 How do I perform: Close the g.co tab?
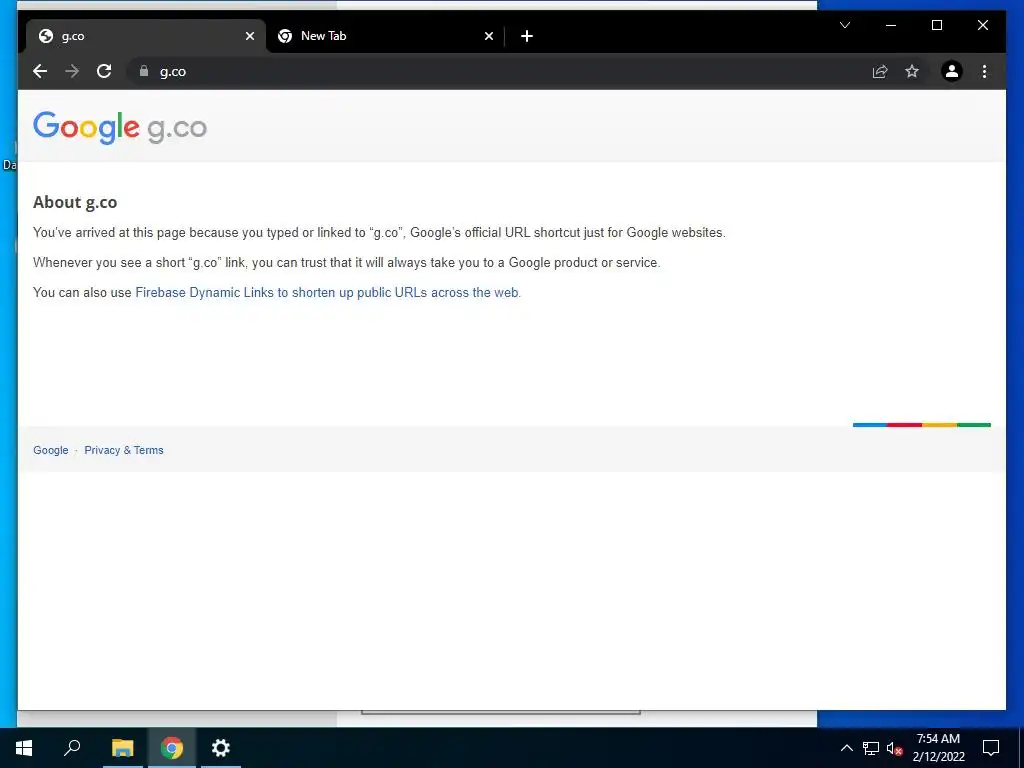pyautogui.click(x=249, y=36)
